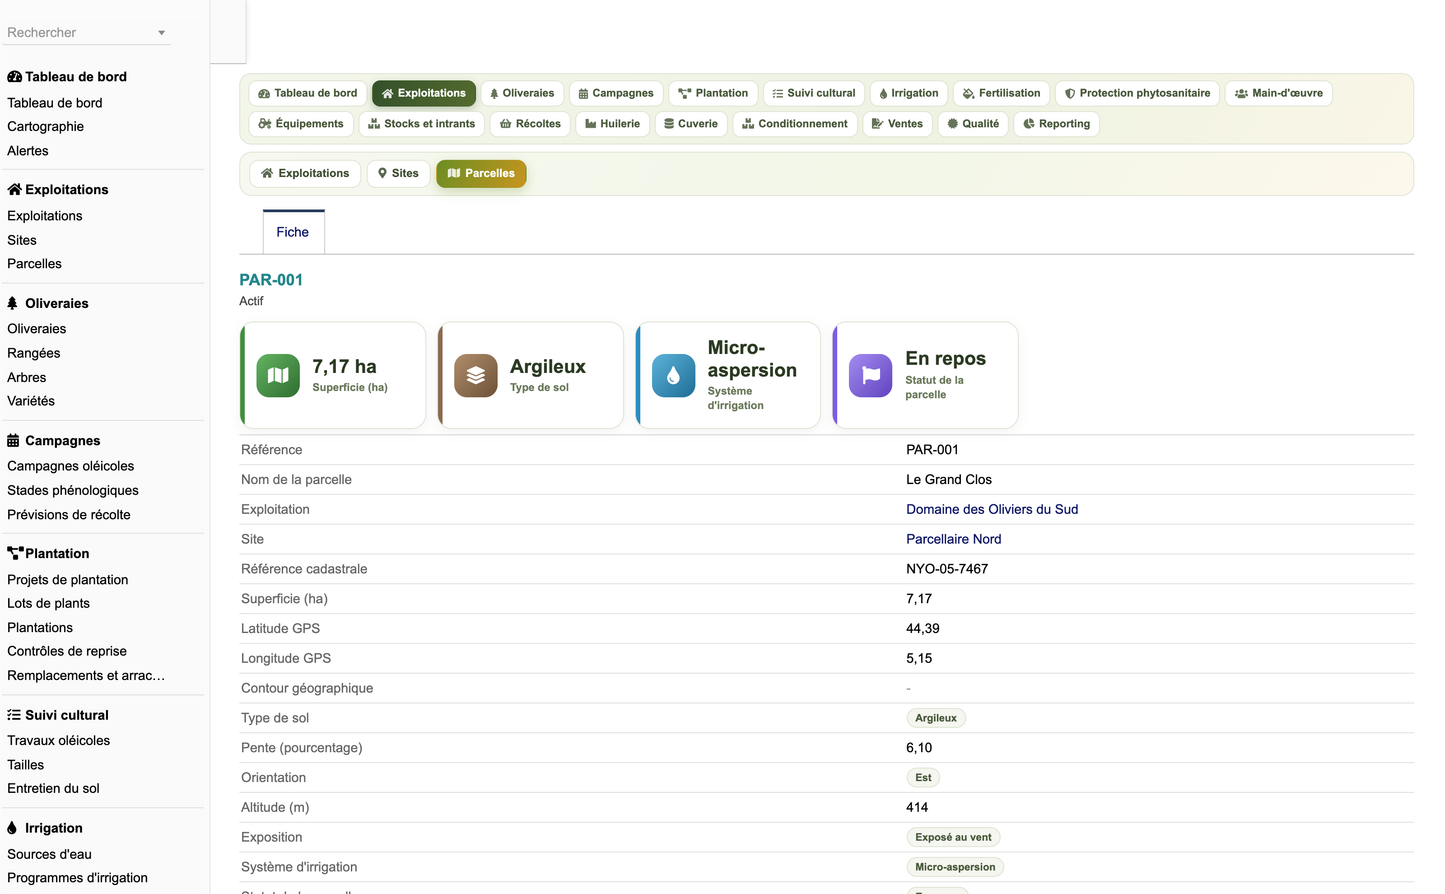This screenshot has width=1445, height=894.
Task: Open Stades phénologiques in sidebar
Action: pyautogui.click(x=73, y=490)
